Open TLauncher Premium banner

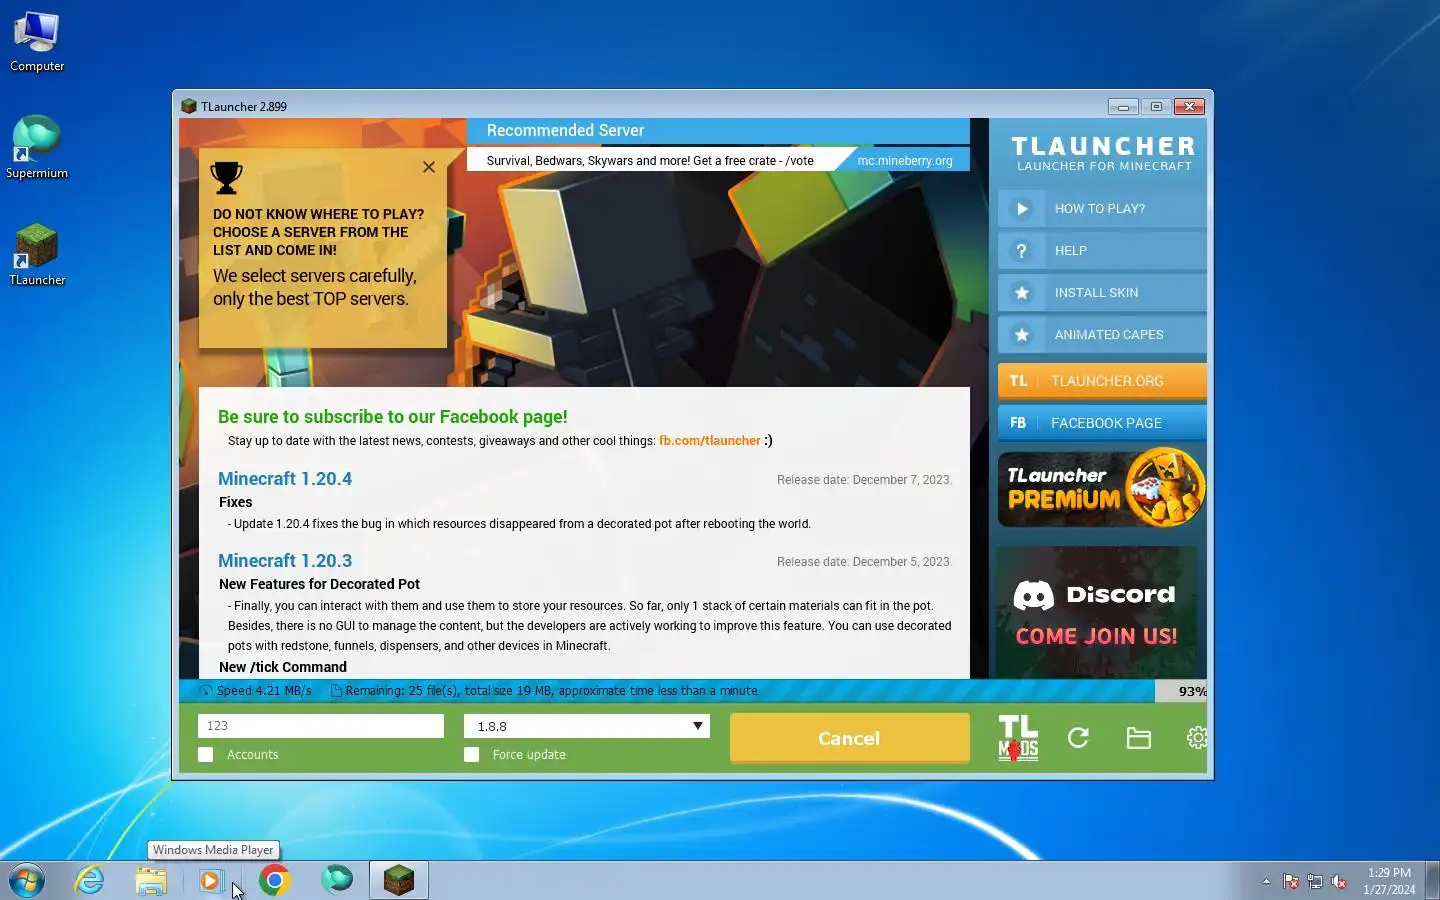coord(1102,489)
